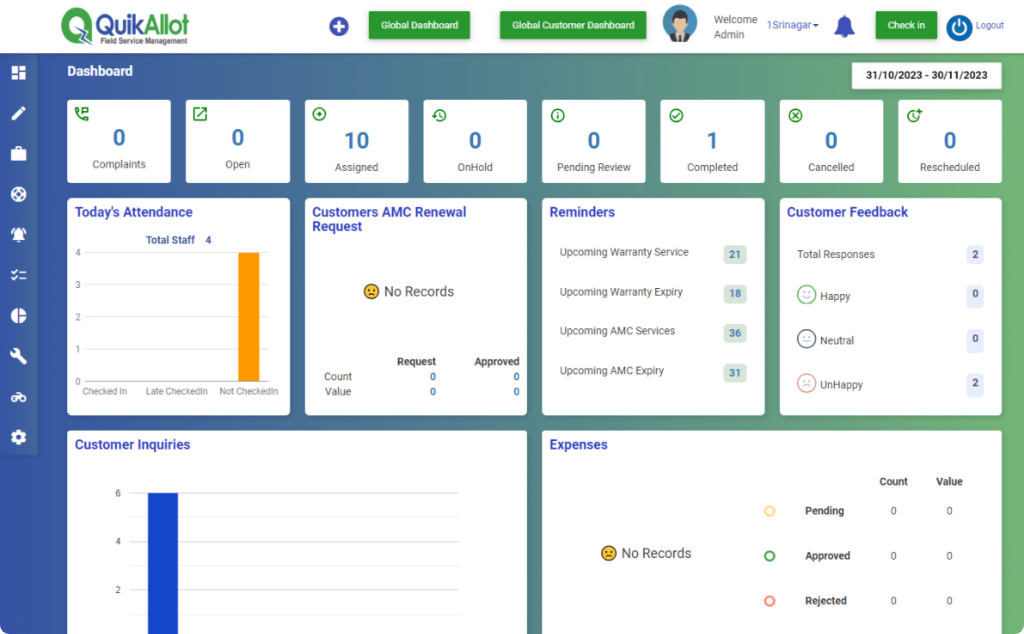Open the Completed count card
This screenshot has height=634, width=1024.
coord(712,141)
